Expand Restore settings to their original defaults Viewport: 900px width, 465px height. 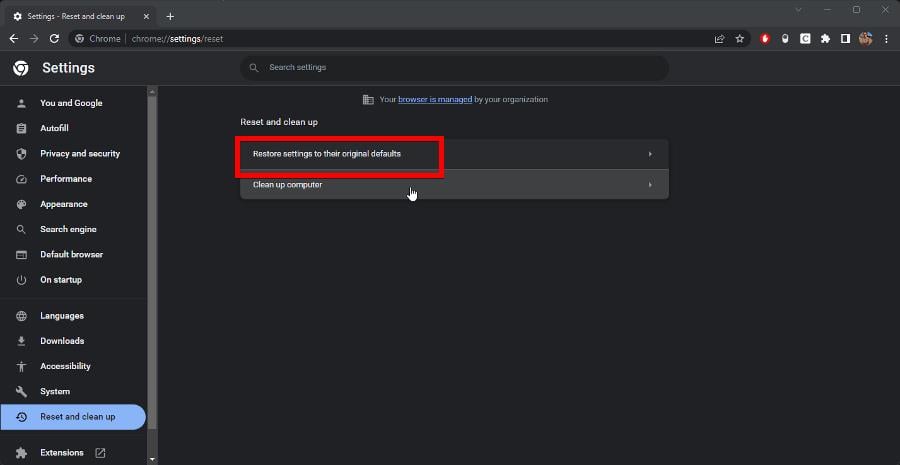pos(454,154)
